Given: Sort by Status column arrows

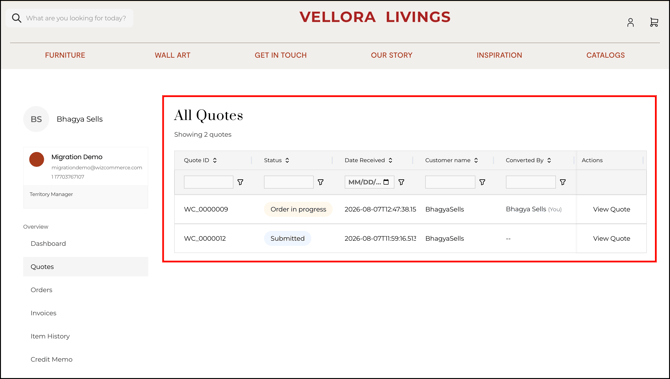Looking at the screenshot, I should (287, 160).
